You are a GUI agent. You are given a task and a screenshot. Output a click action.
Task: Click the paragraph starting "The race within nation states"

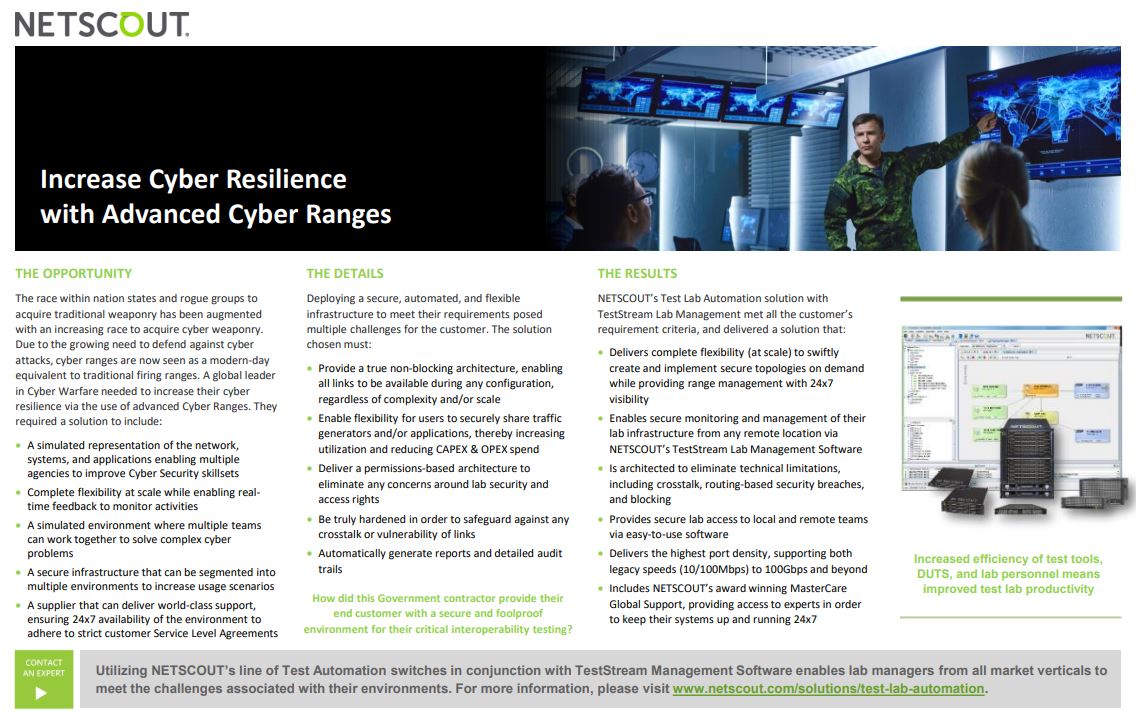click(x=146, y=360)
